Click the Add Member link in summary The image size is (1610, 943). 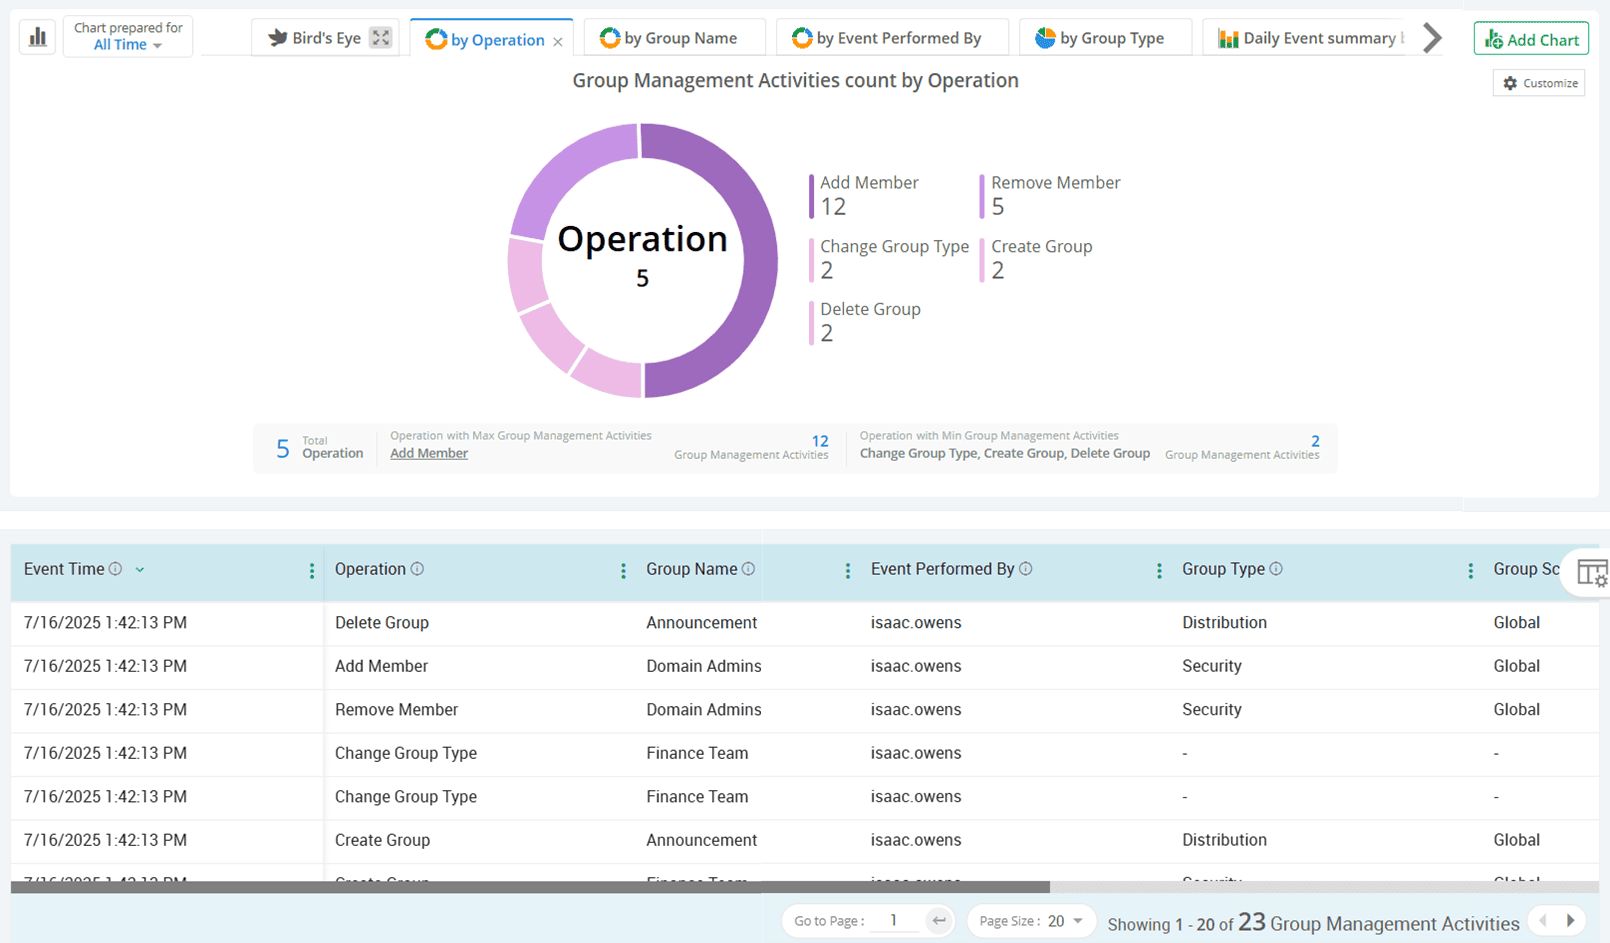click(429, 453)
